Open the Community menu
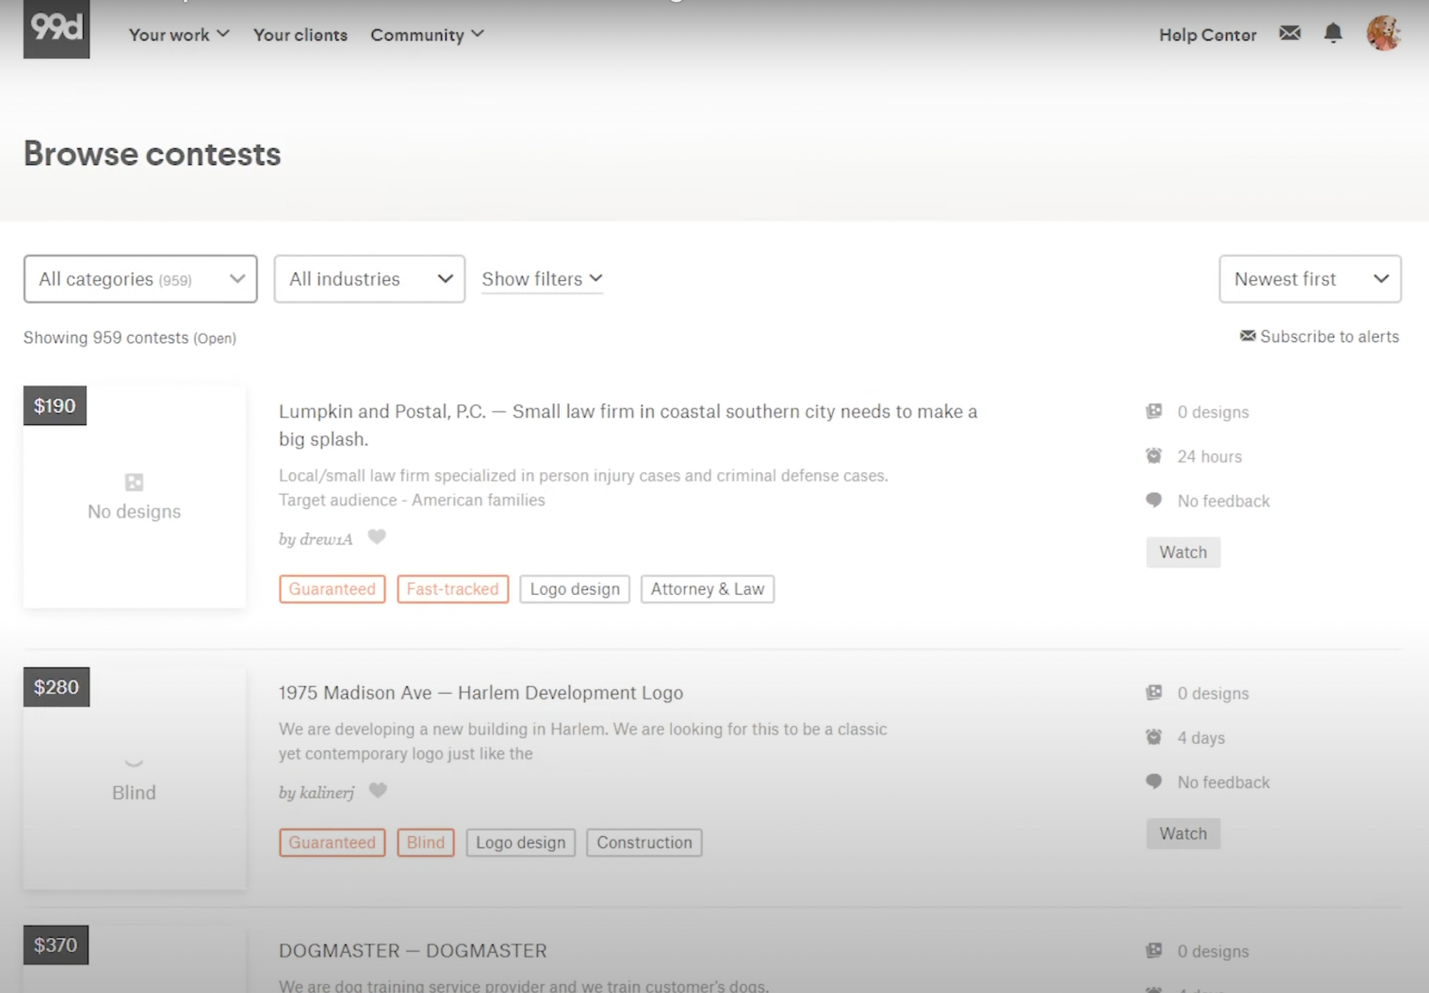The width and height of the screenshot is (1429, 993). click(x=427, y=35)
